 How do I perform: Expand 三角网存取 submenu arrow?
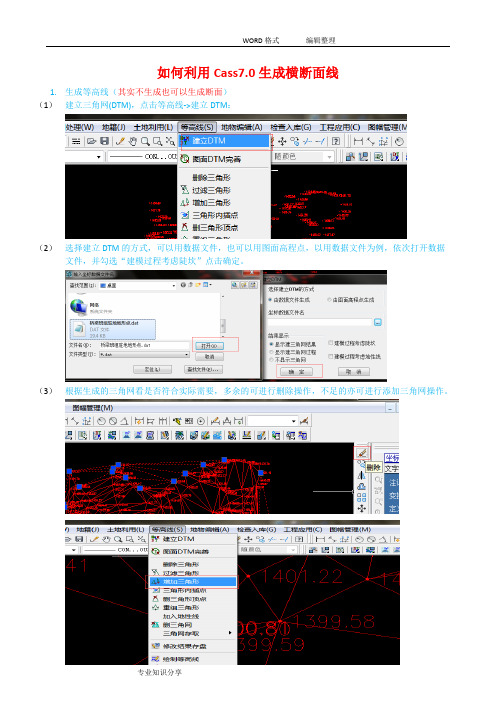230,633
